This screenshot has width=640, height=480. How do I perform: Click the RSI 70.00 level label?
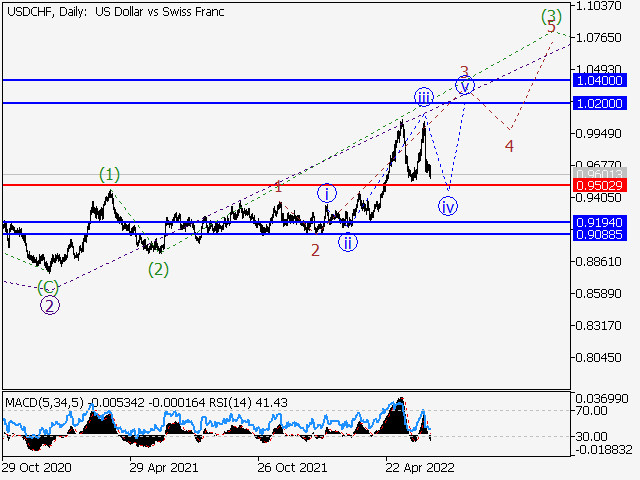click(591, 411)
